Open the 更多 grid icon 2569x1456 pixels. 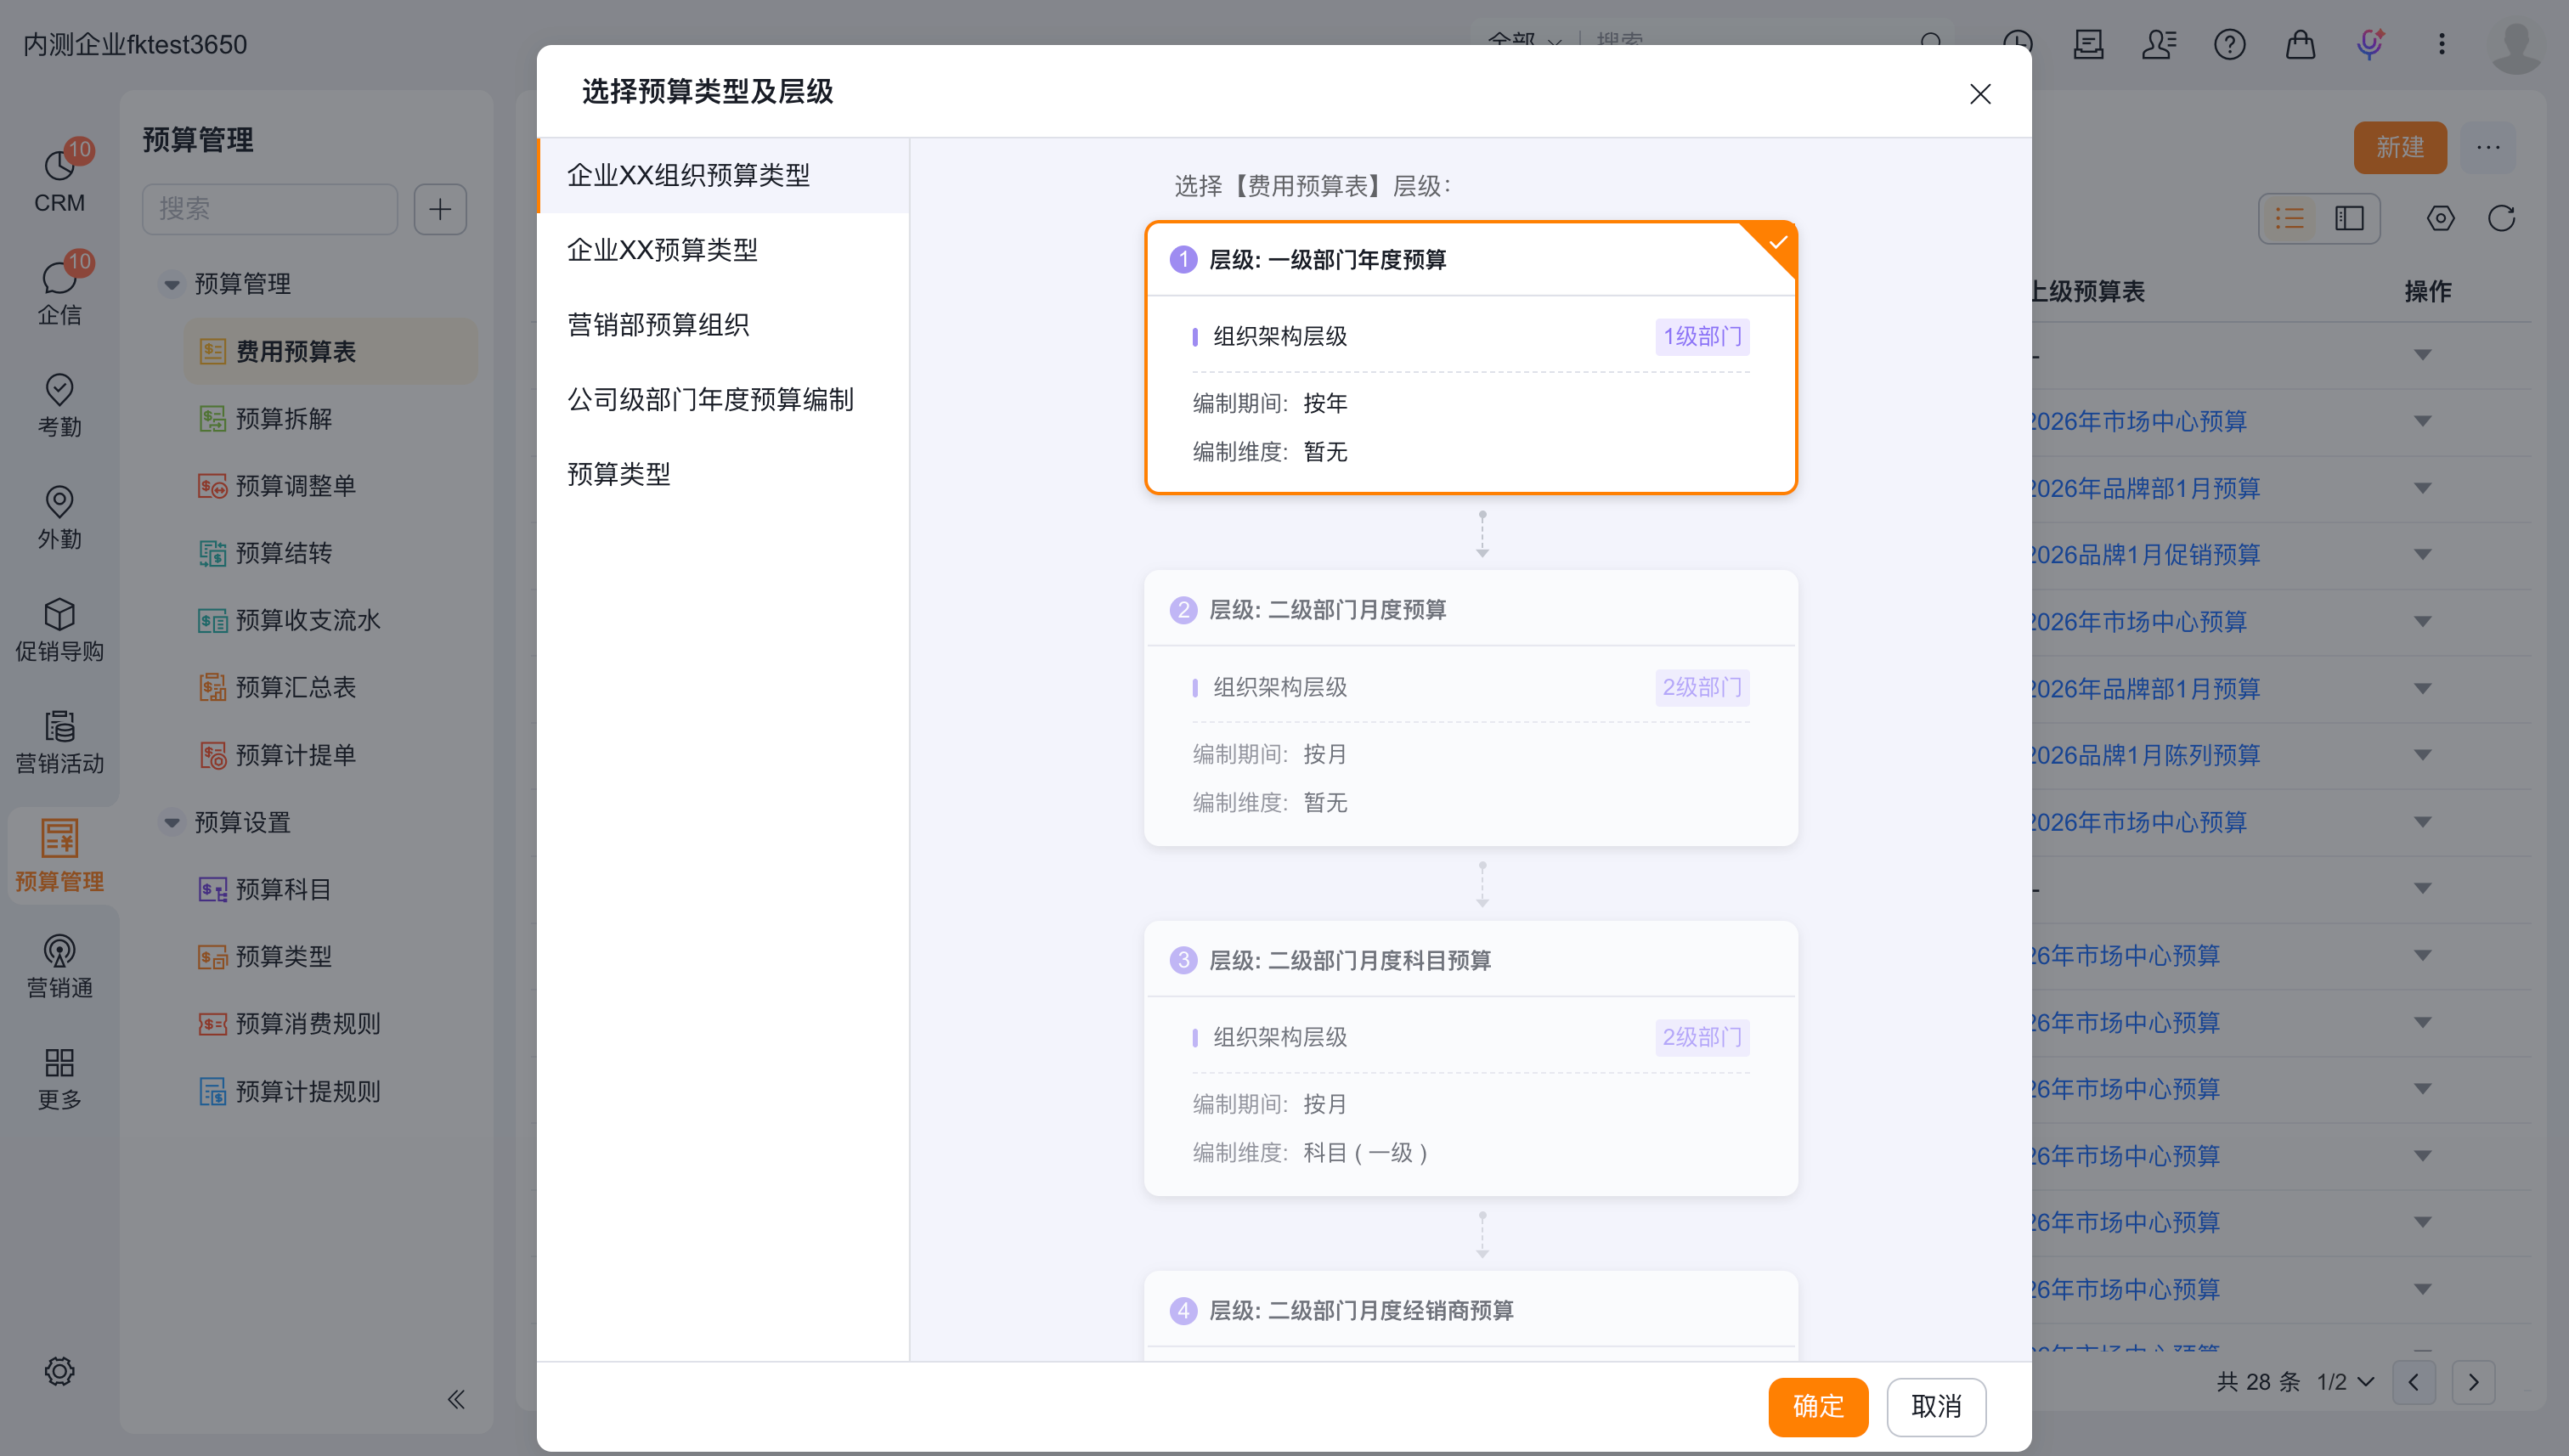point(59,1063)
